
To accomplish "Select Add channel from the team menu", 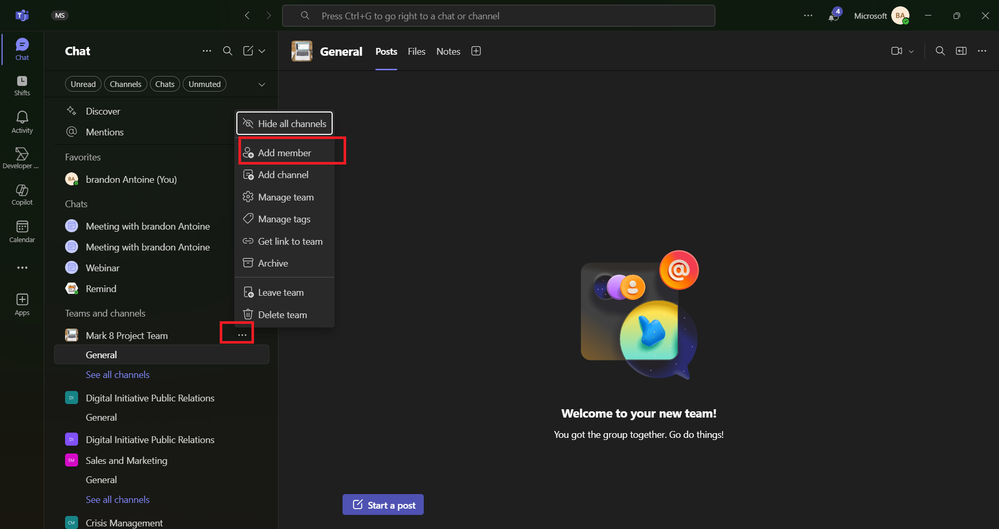I will (x=284, y=175).
